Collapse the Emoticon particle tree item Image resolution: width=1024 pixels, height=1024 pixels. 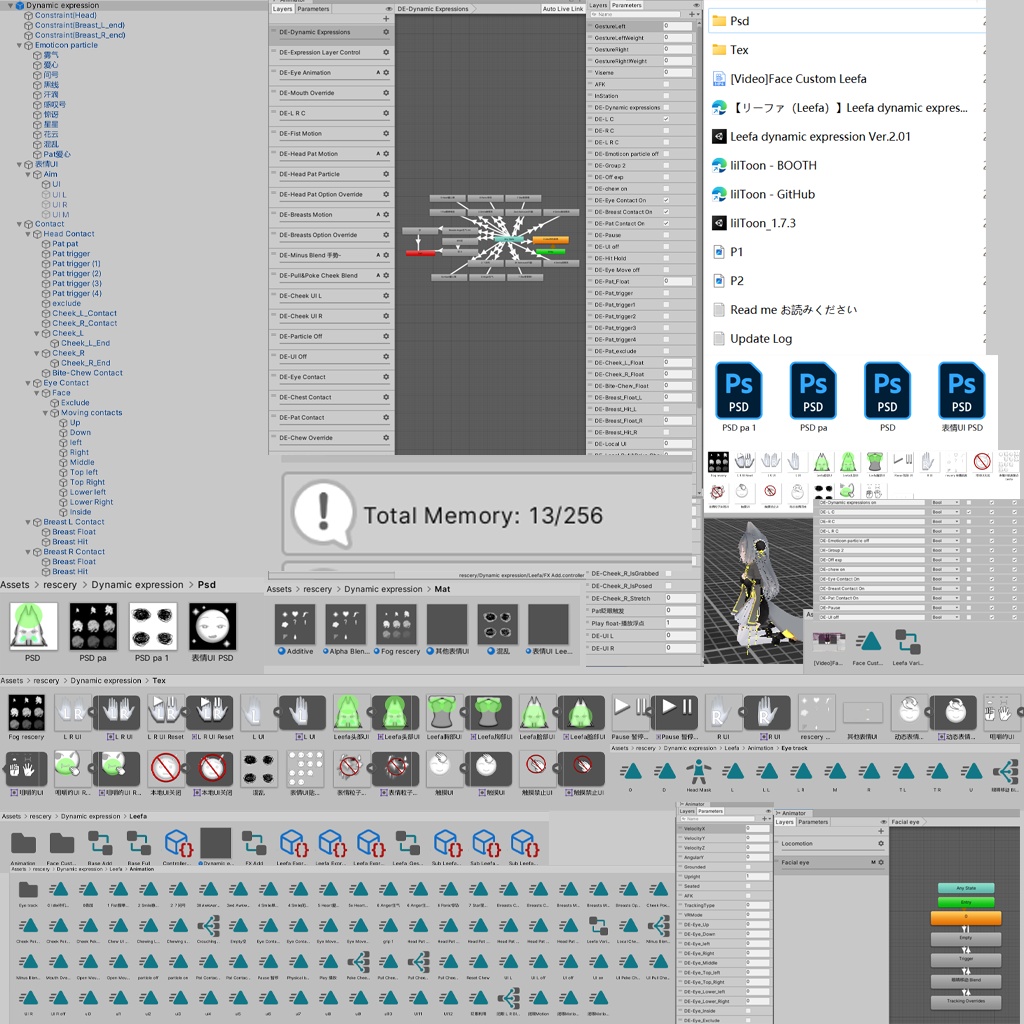[19, 45]
